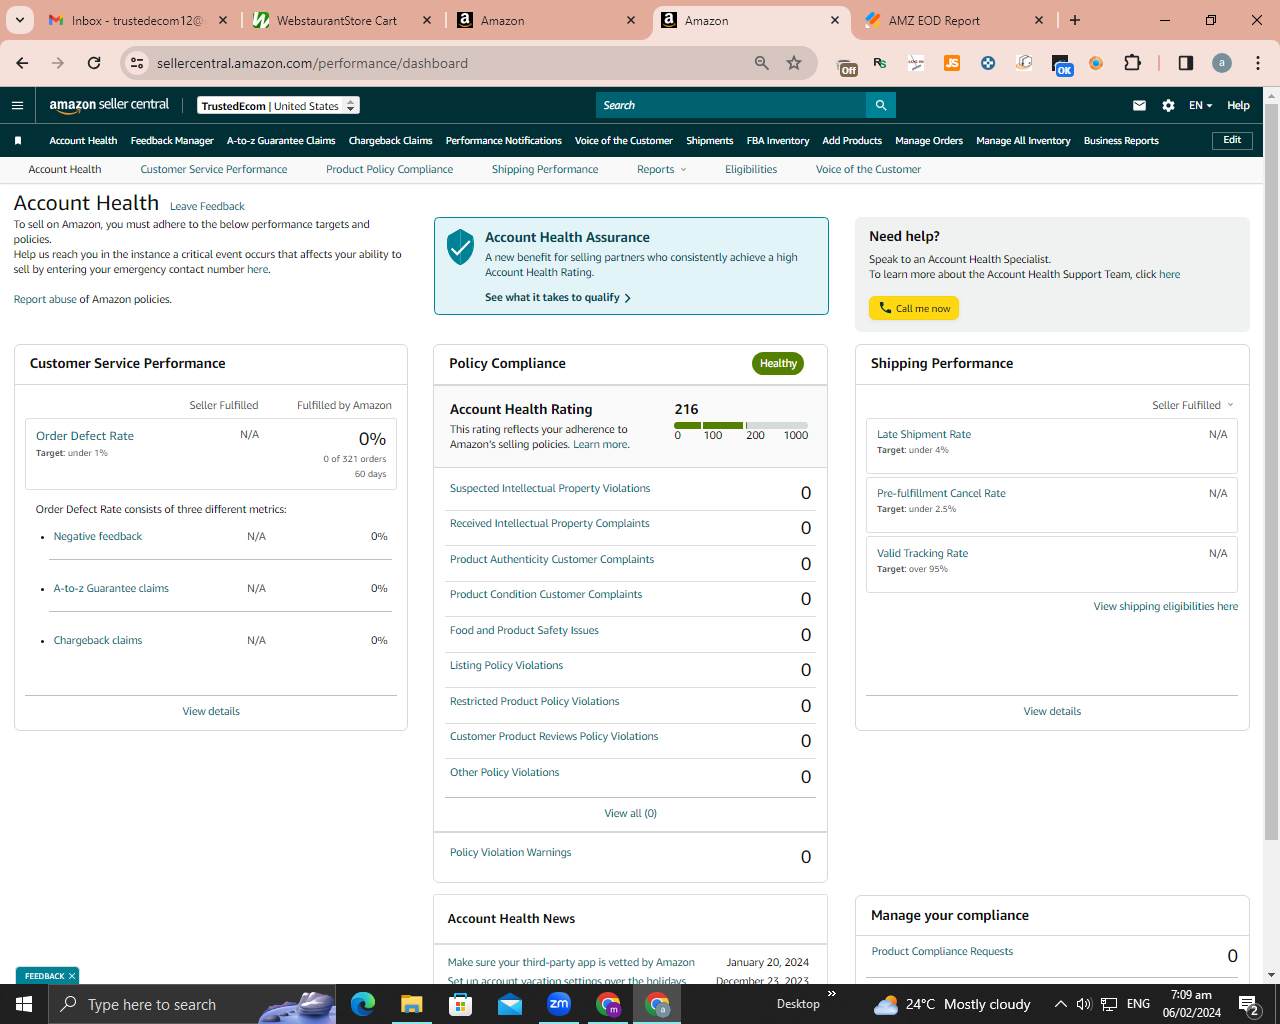The image size is (1280, 1024).
Task: Open a new browser tab
Action: [x=1075, y=20]
